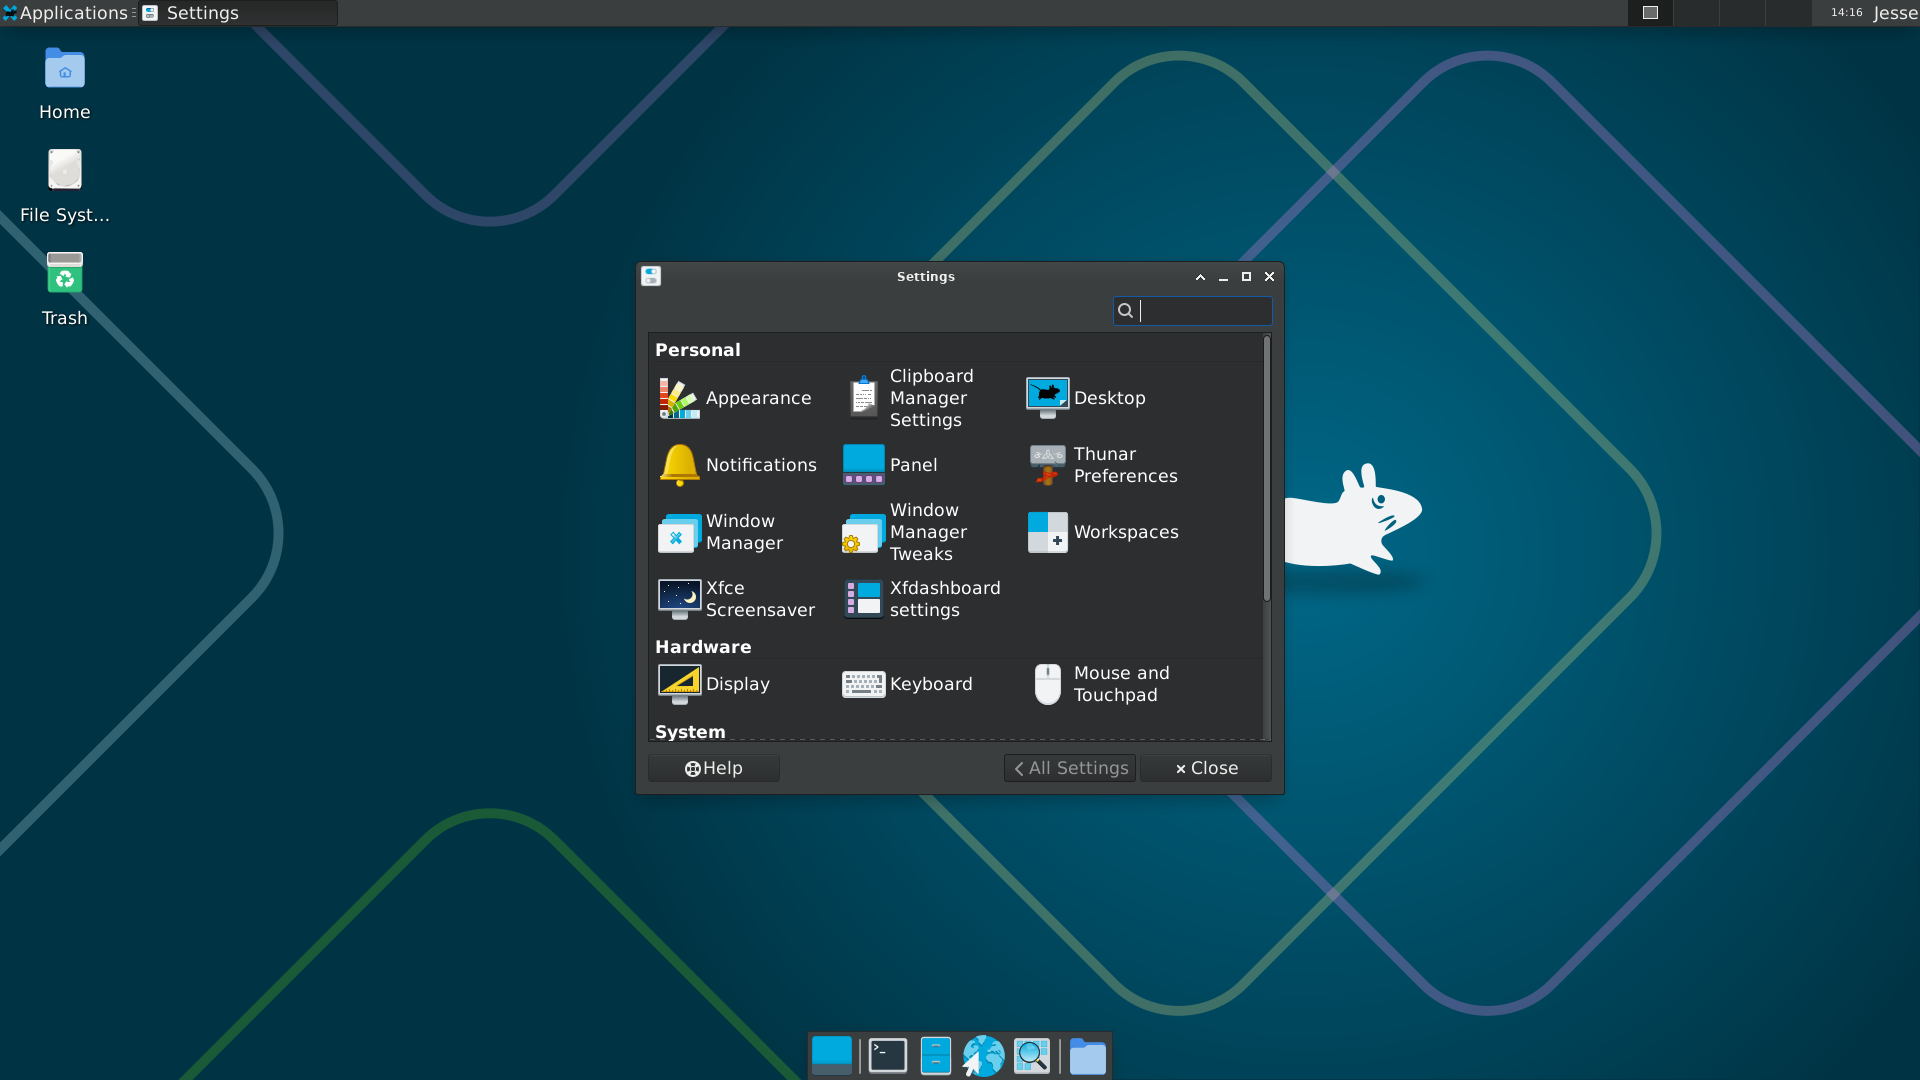Focus the Settings search field
Screen dimensions: 1920x1080
1193,311
